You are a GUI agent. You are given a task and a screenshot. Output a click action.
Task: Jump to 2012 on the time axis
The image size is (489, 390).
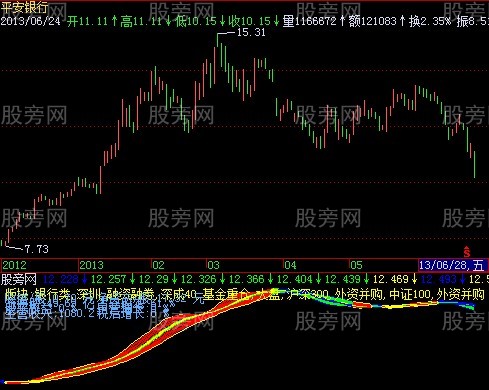[x=14, y=265]
